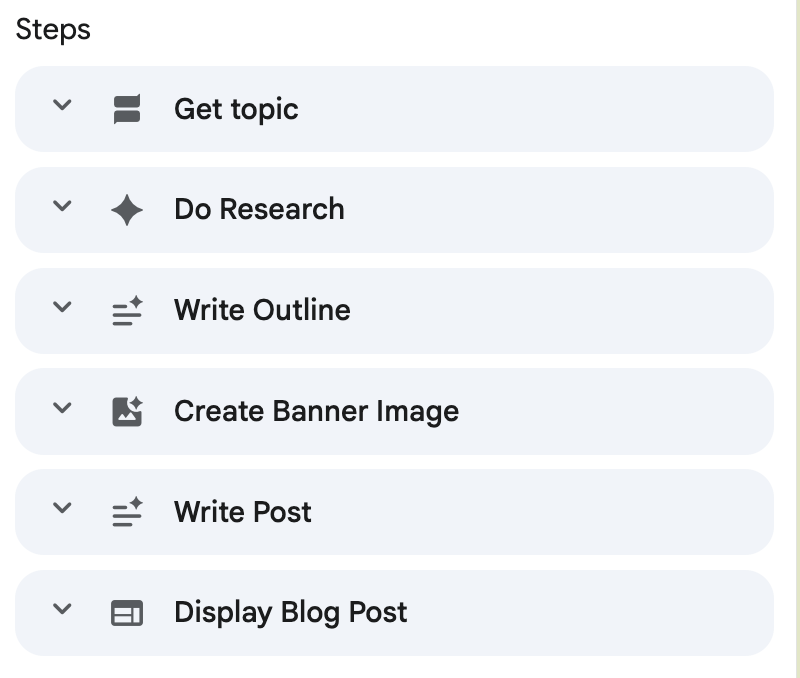The image size is (800, 678).
Task: Open the Create Banner Image label
Action: pos(316,412)
